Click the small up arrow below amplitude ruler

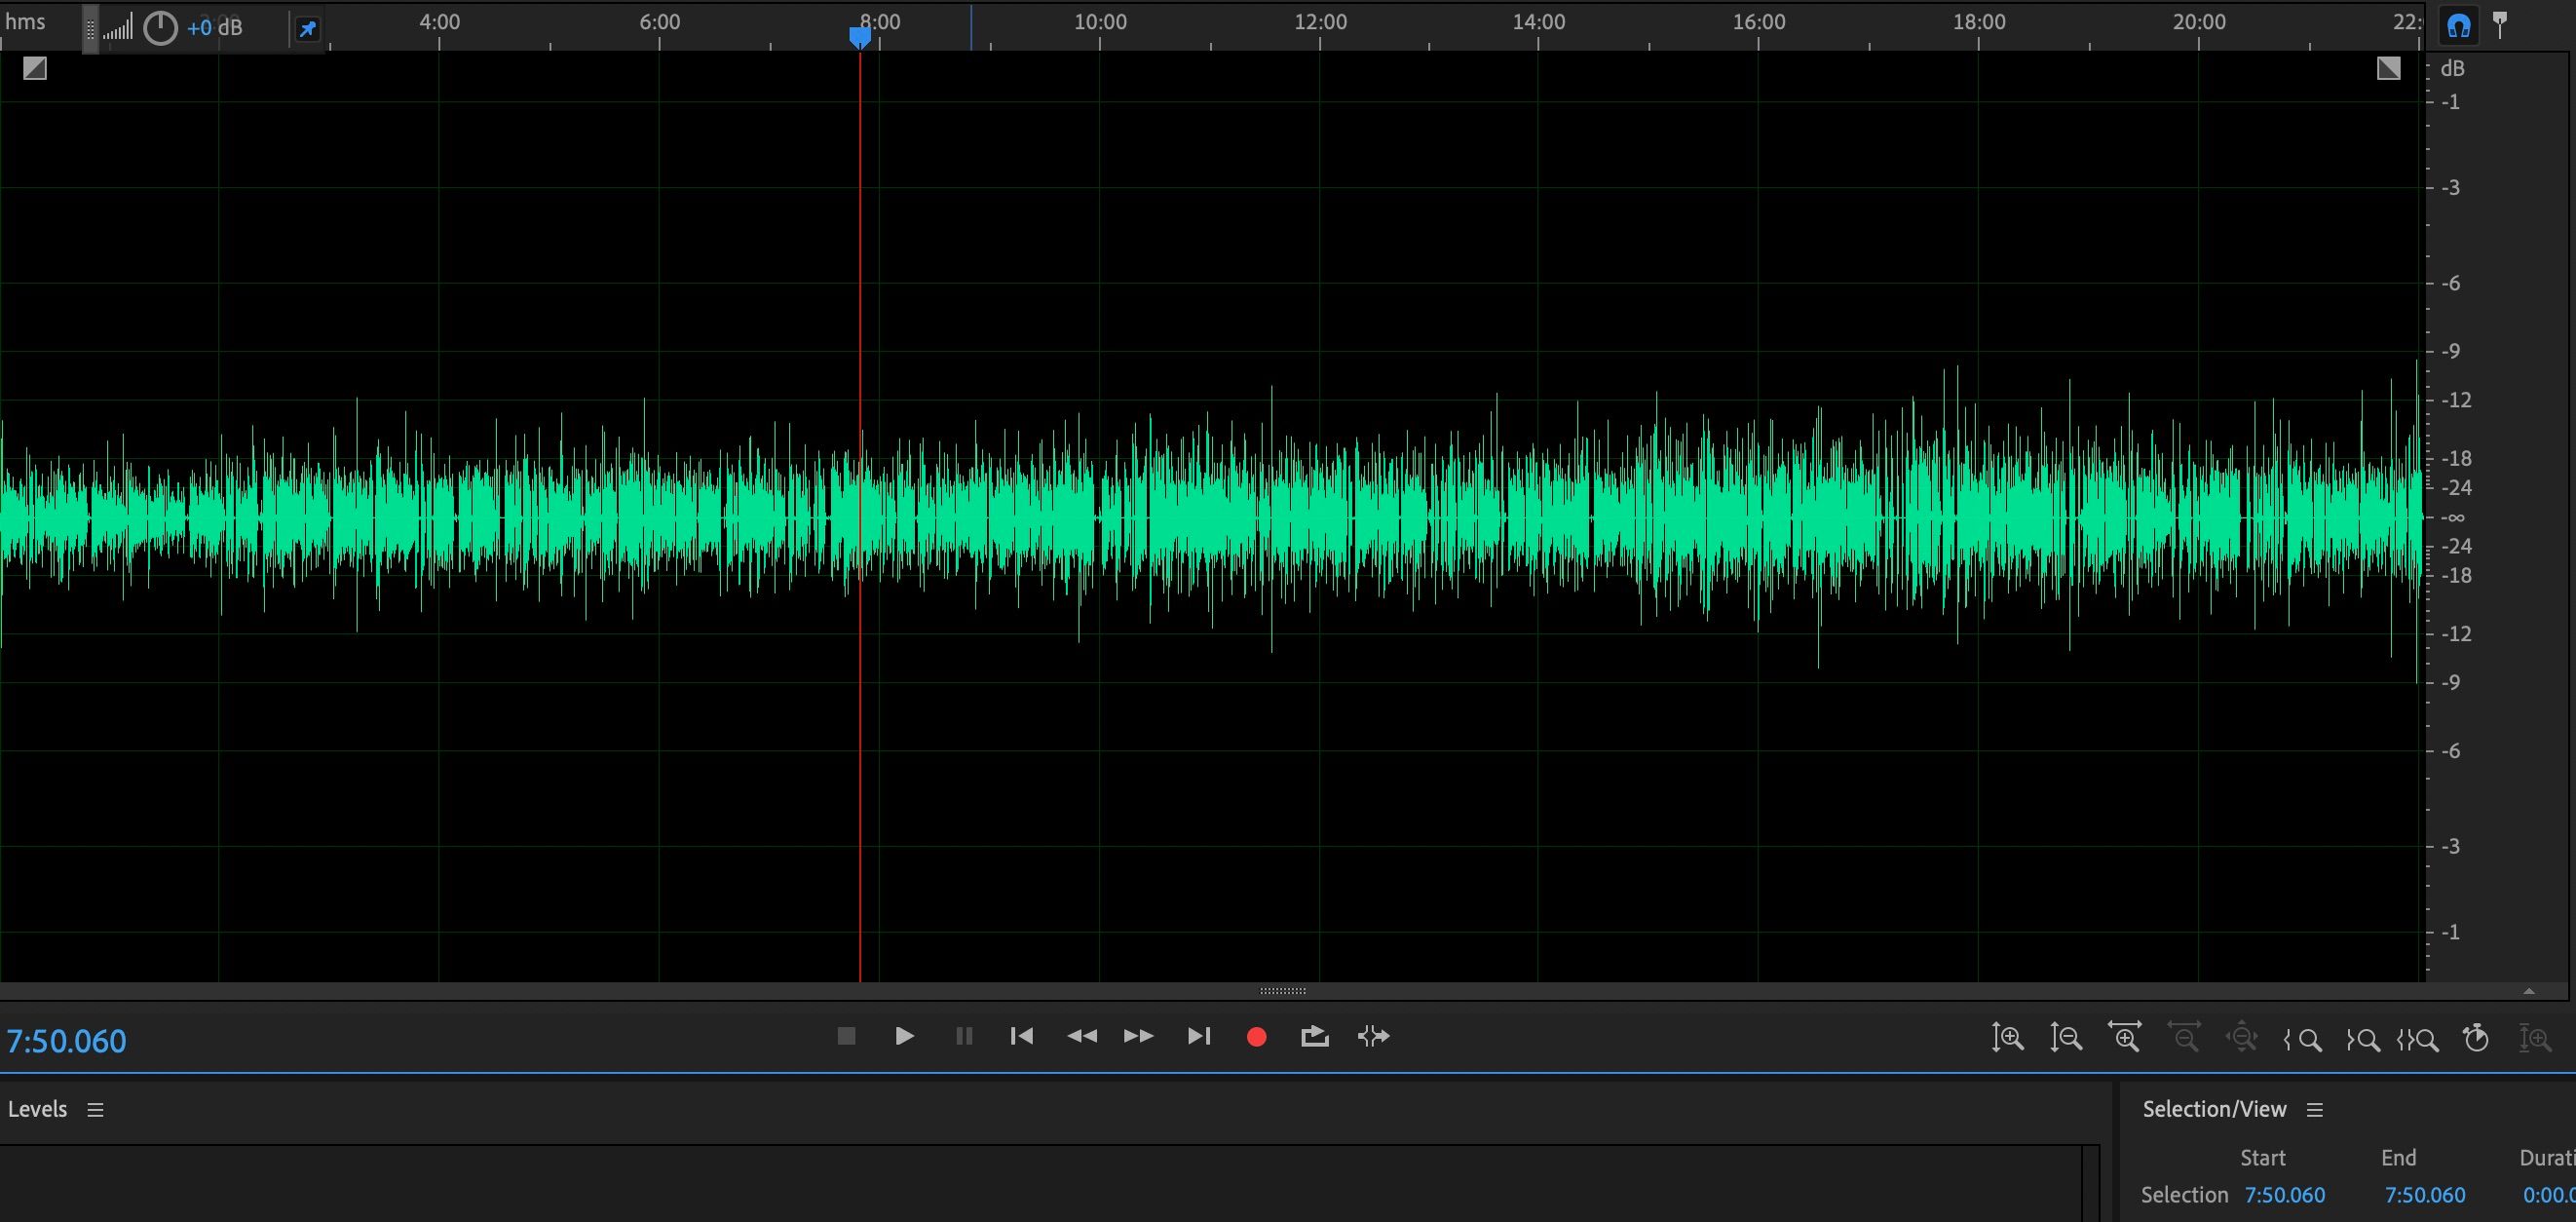click(x=2529, y=992)
